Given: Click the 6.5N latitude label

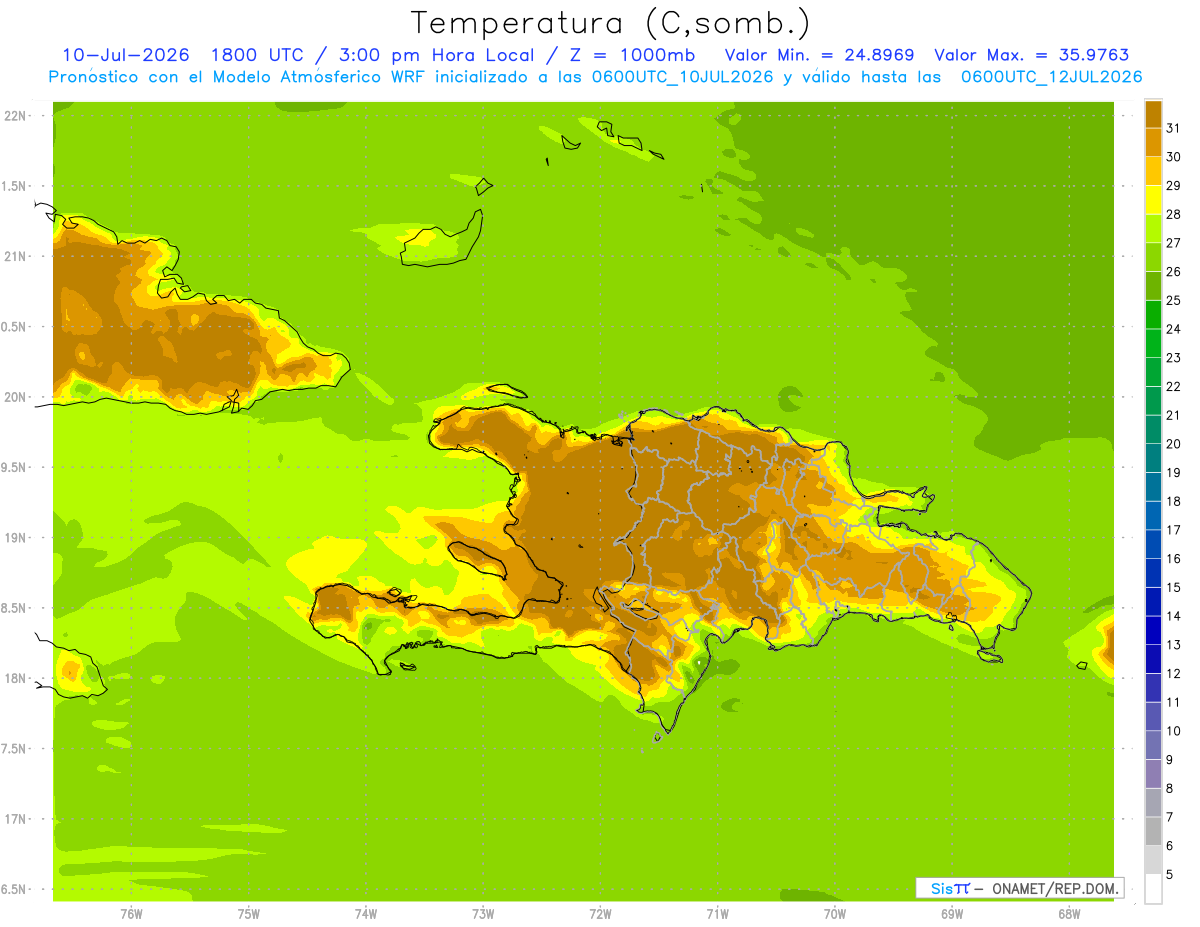Looking at the screenshot, I should coord(15,889).
